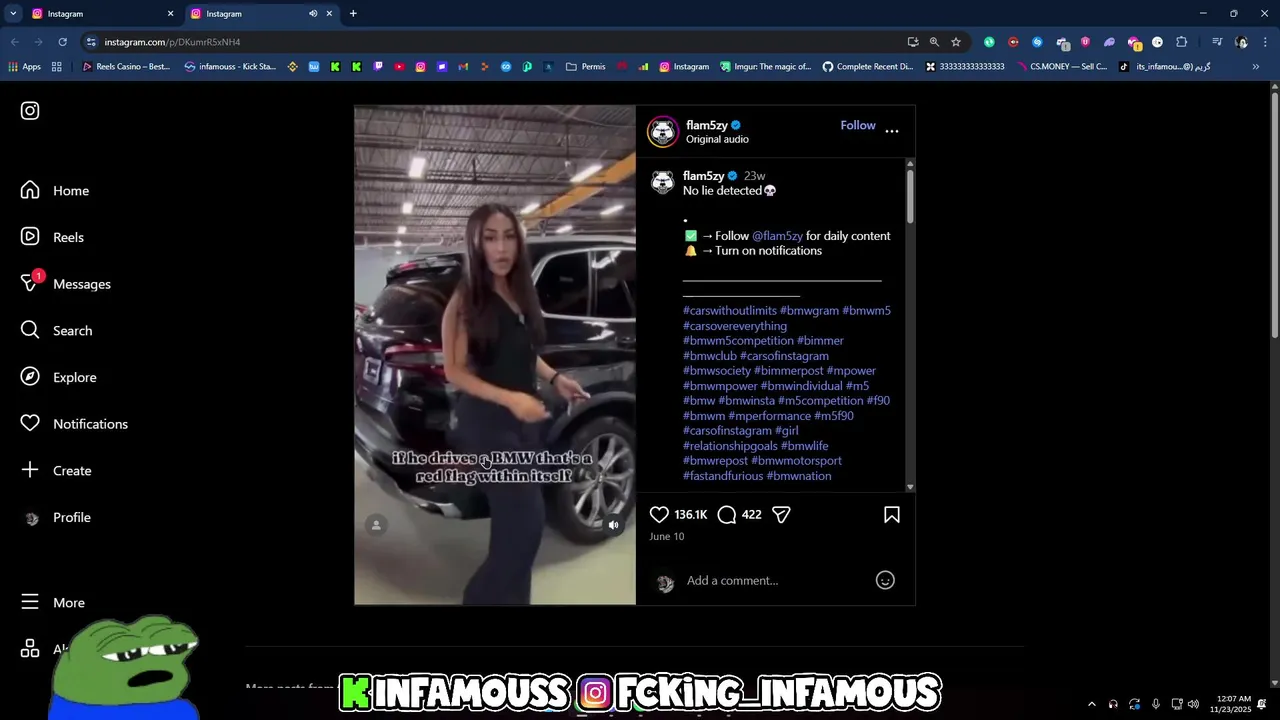Open infamouss Kick bookmark
The image size is (1280, 720).
pos(230,67)
